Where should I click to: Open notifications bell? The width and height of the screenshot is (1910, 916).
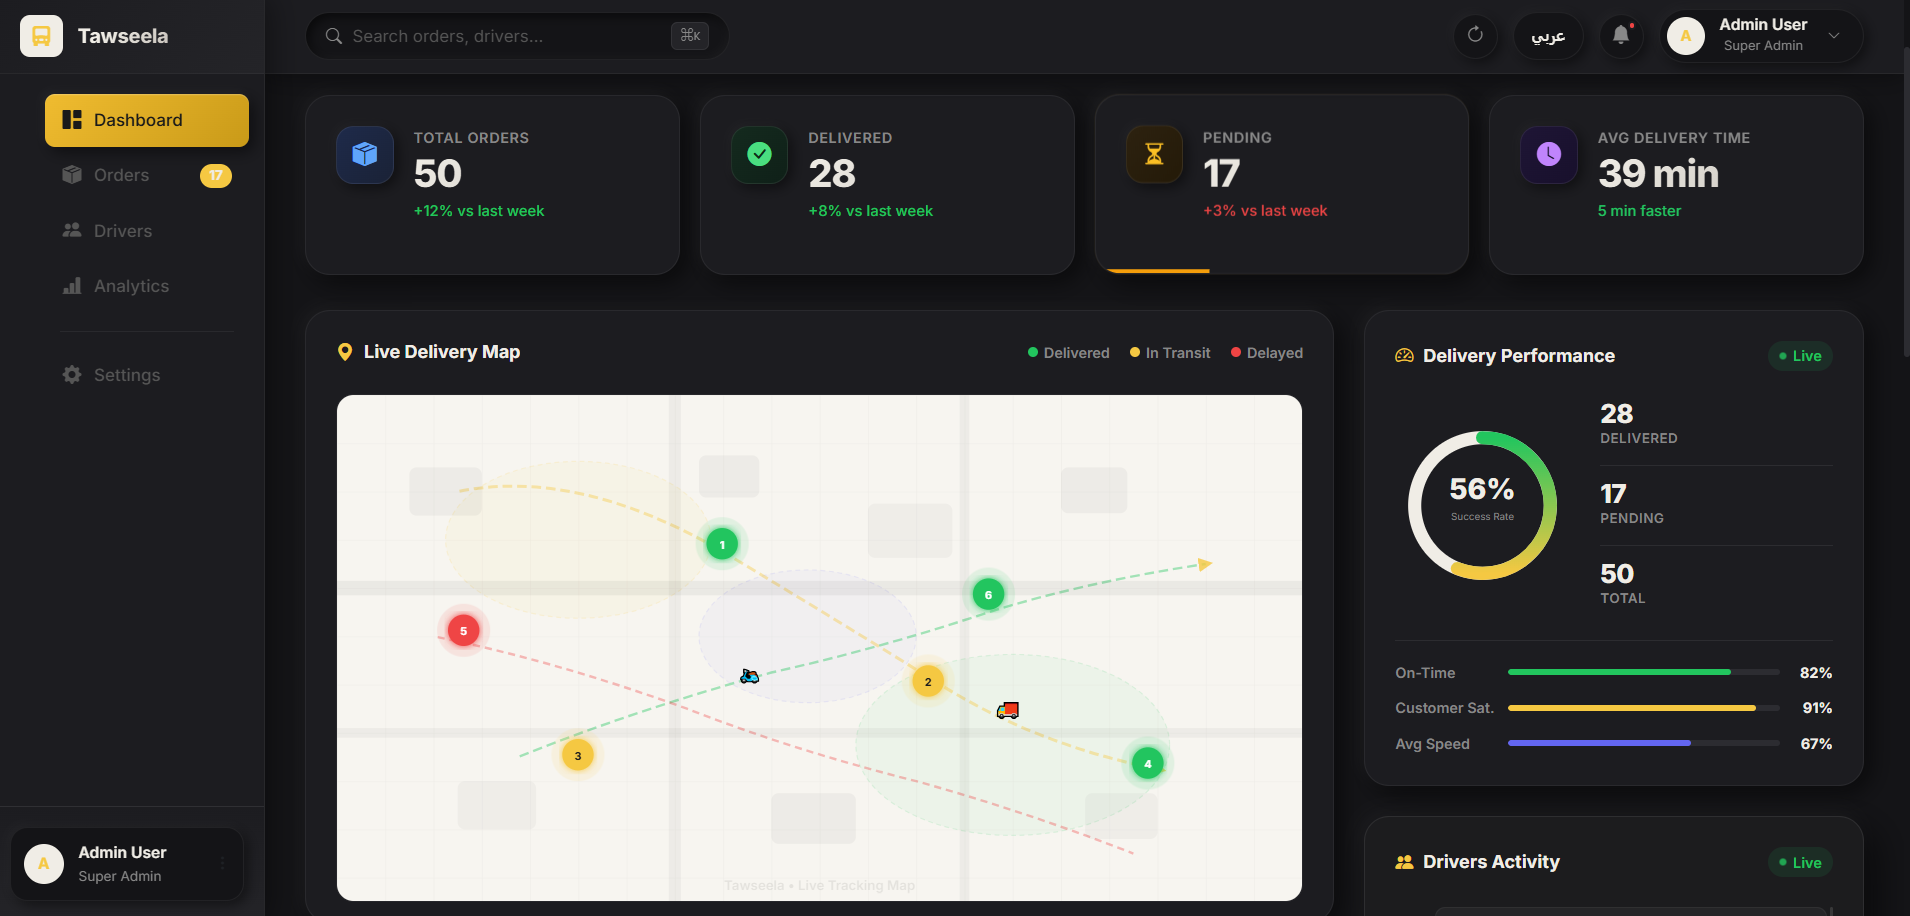point(1621,36)
